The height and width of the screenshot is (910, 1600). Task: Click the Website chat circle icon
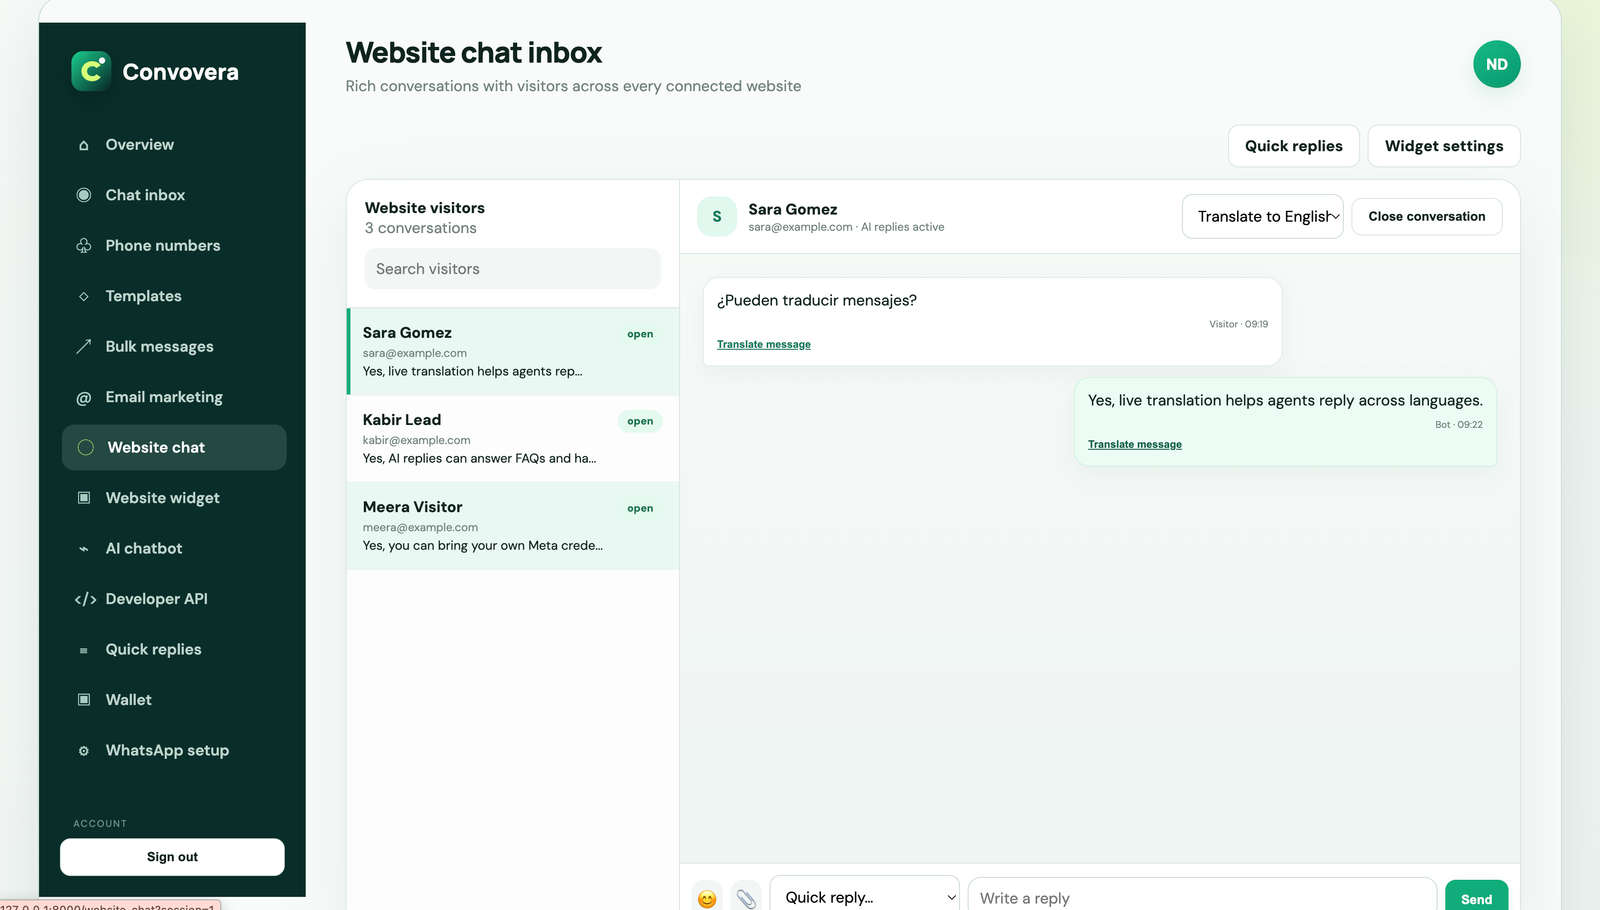(x=86, y=447)
